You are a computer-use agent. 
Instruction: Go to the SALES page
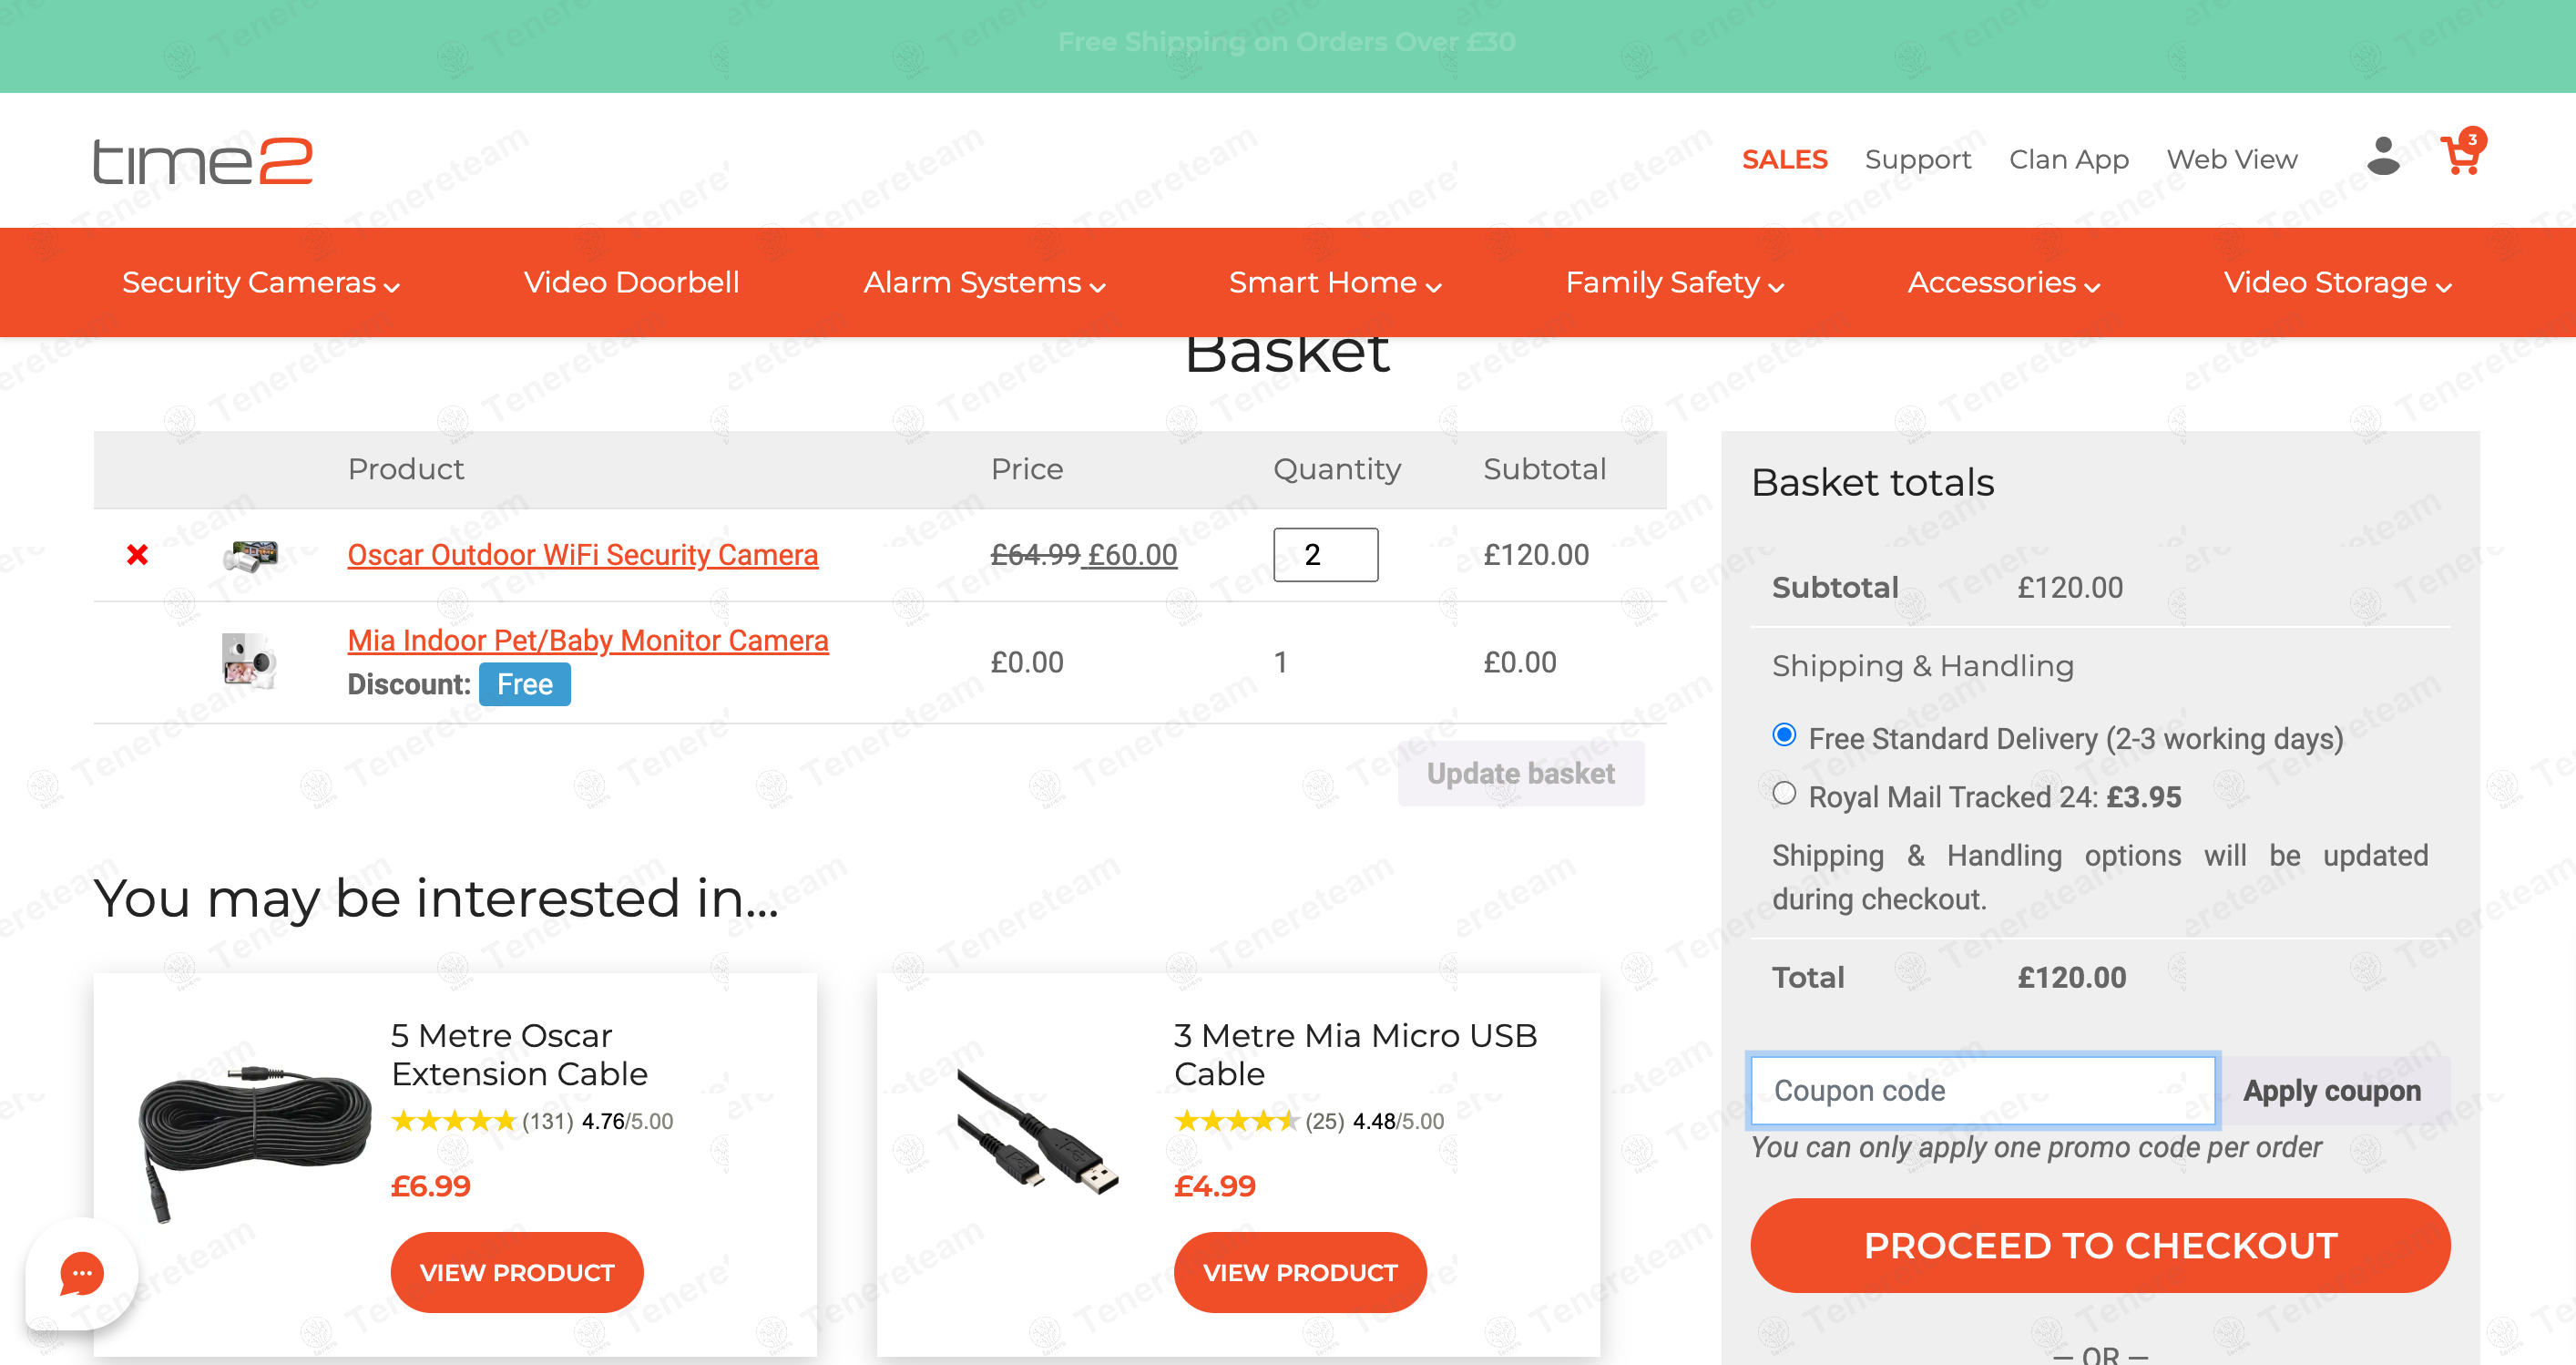click(1784, 160)
